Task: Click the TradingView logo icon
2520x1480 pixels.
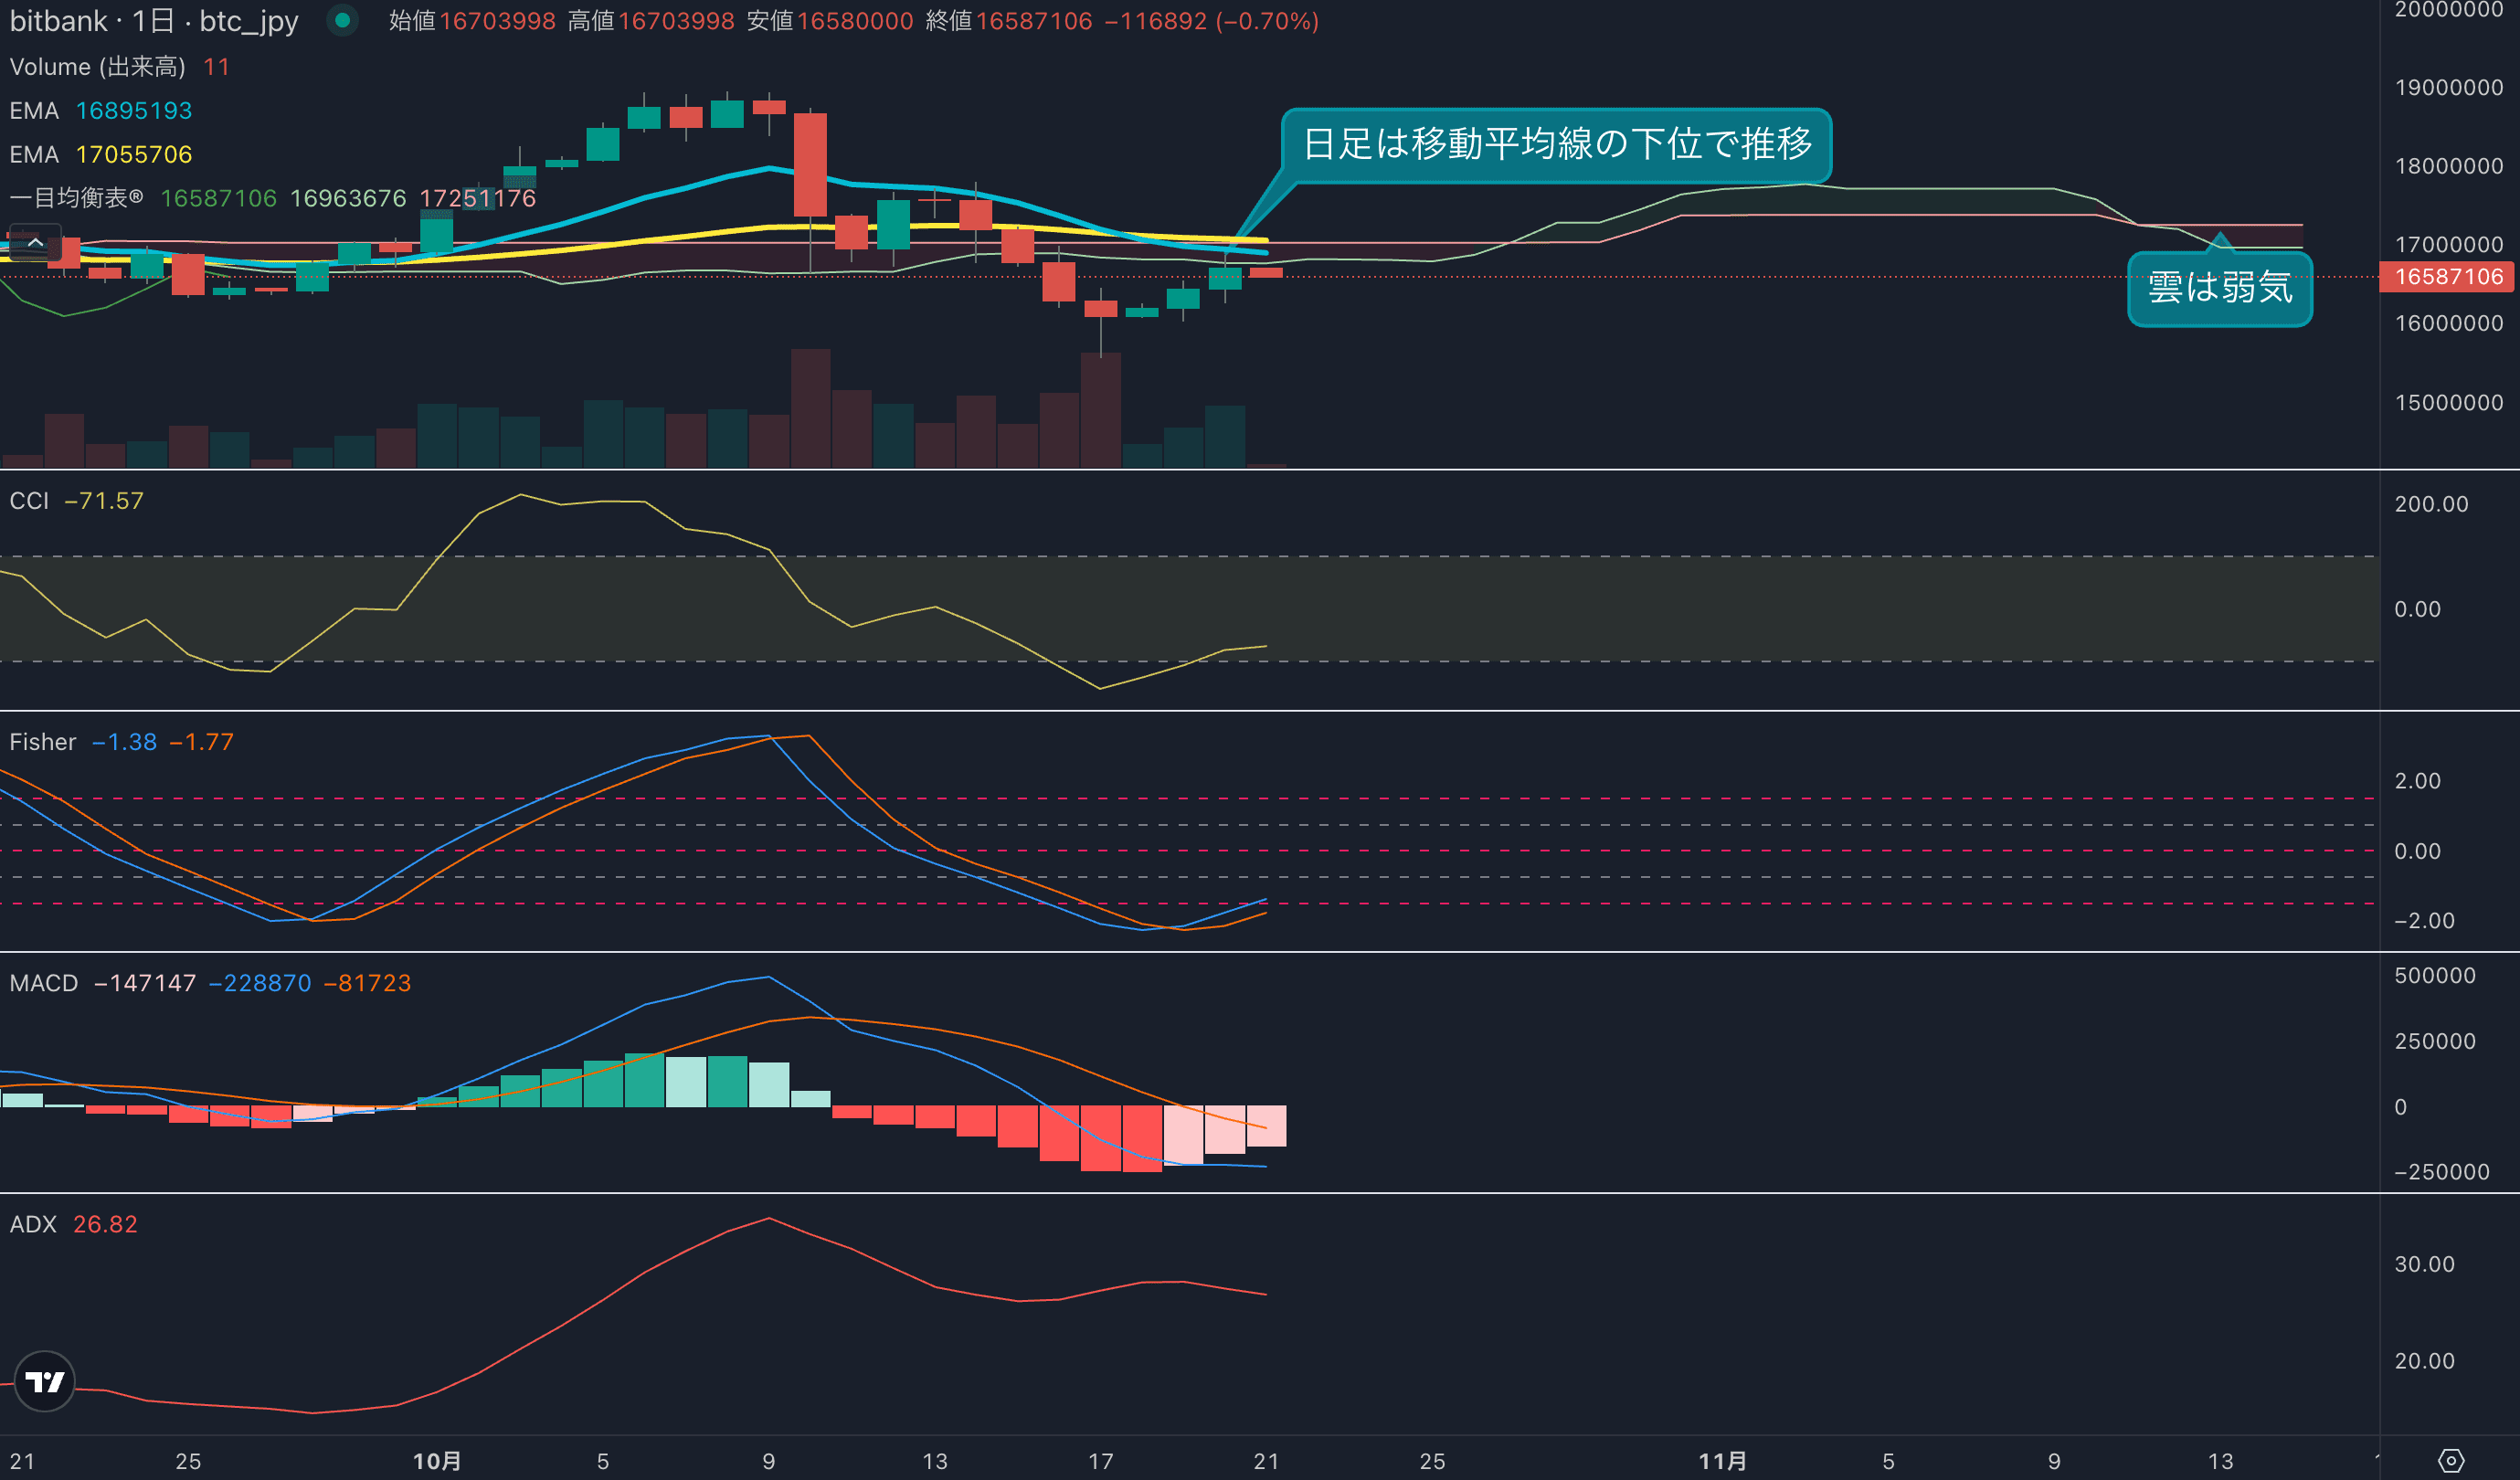Action: (x=44, y=1381)
